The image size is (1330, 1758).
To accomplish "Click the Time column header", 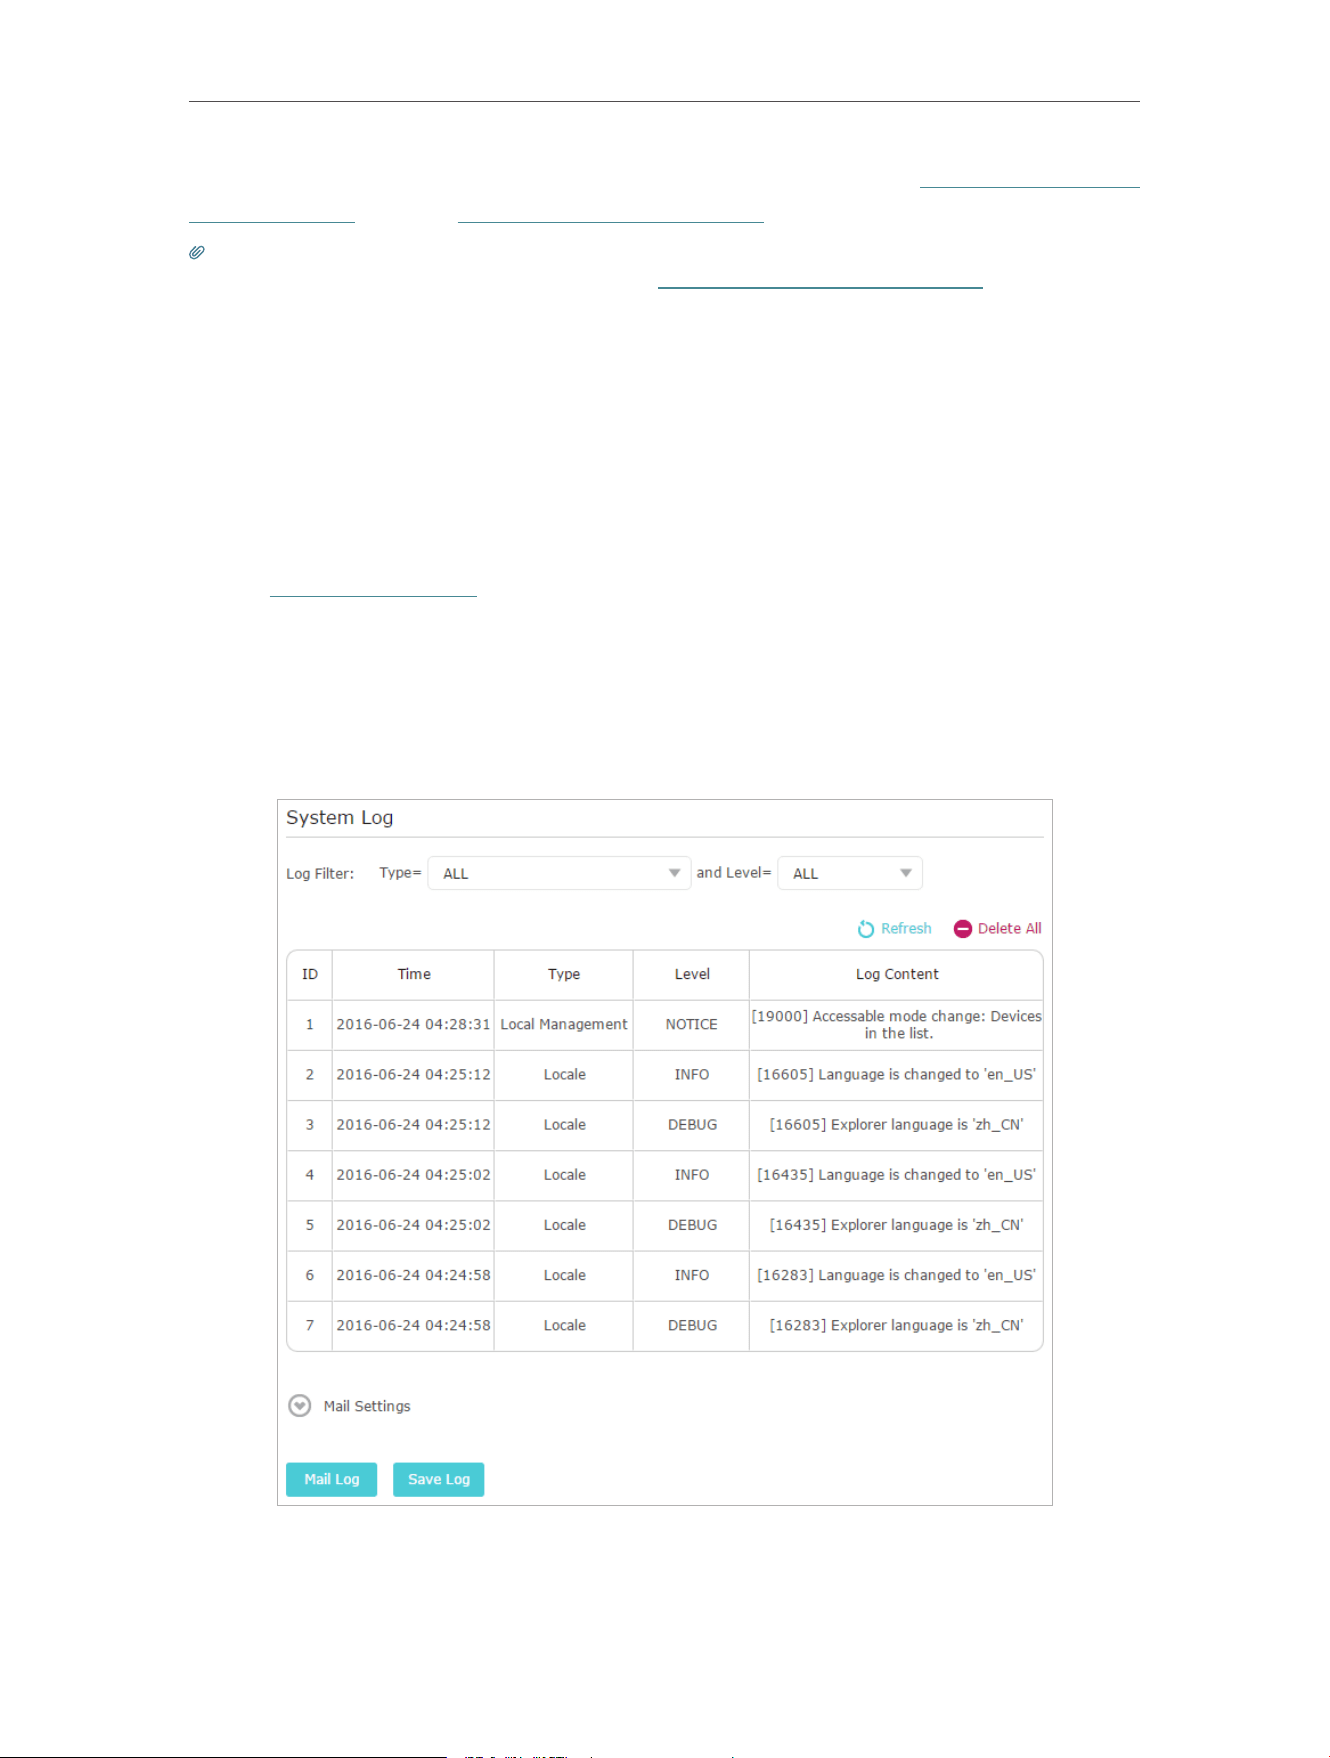I will pos(414,974).
